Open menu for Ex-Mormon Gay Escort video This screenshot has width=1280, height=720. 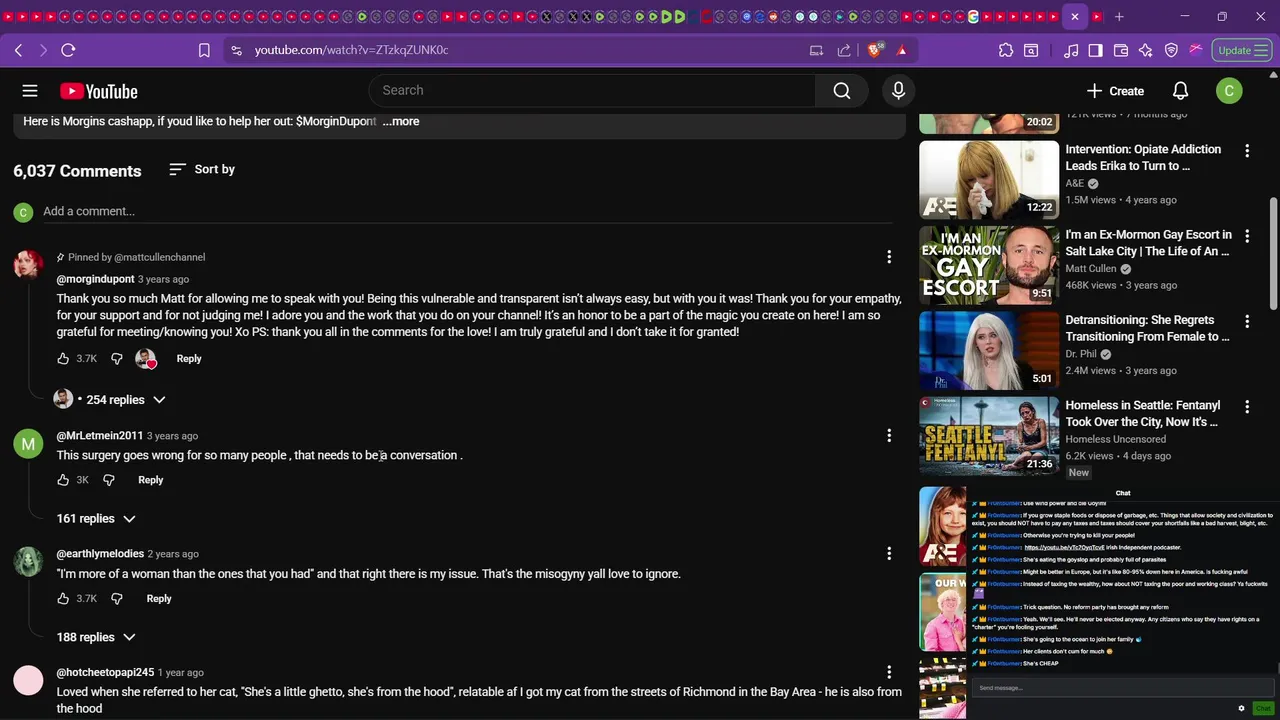(1247, 236)
